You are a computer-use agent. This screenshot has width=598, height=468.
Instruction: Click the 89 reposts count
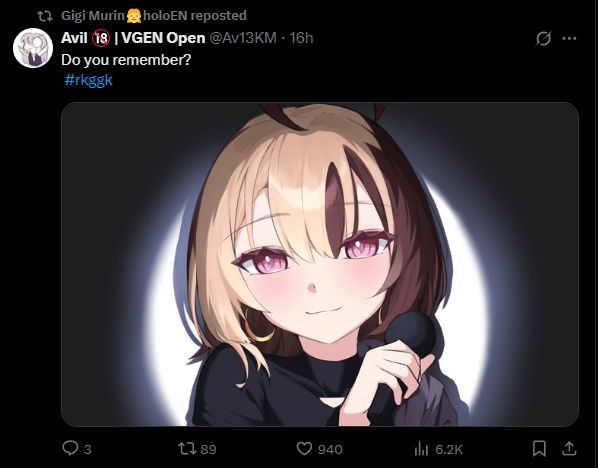208,449
